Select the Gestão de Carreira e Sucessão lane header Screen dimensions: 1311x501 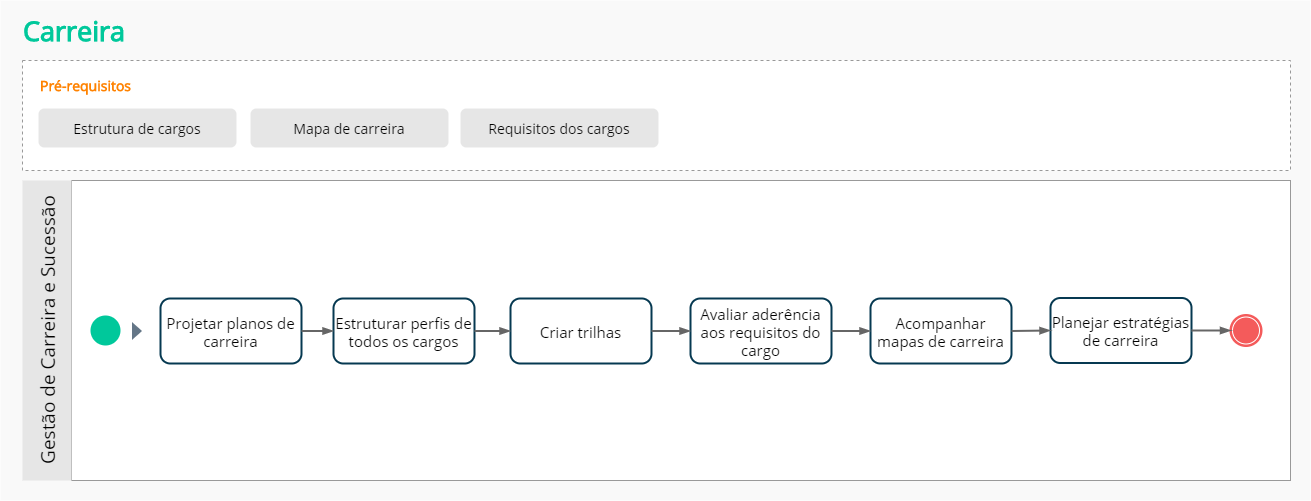47,330
